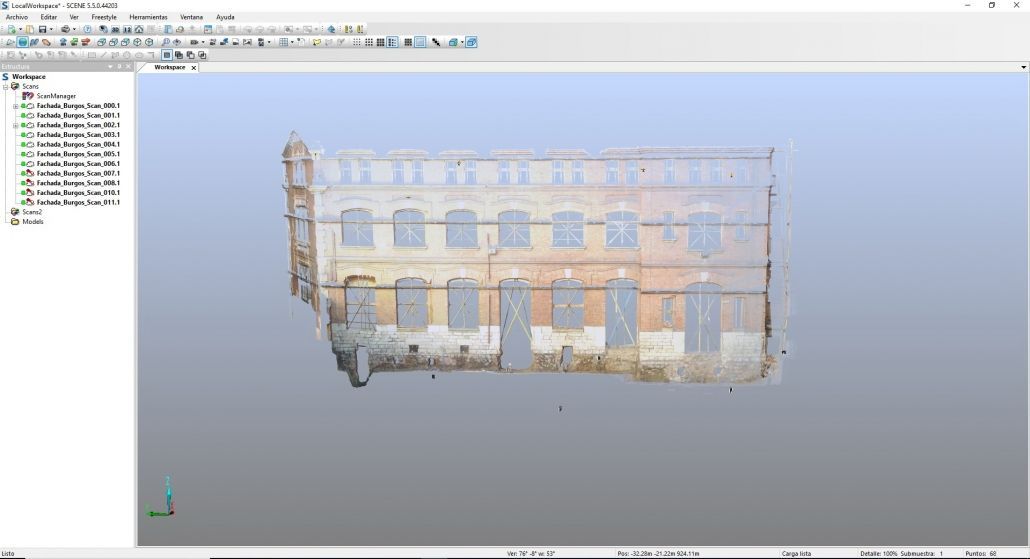1030x559 pixels.
Task: Click the Save floppy disk icon
Action: click(43, 30)
